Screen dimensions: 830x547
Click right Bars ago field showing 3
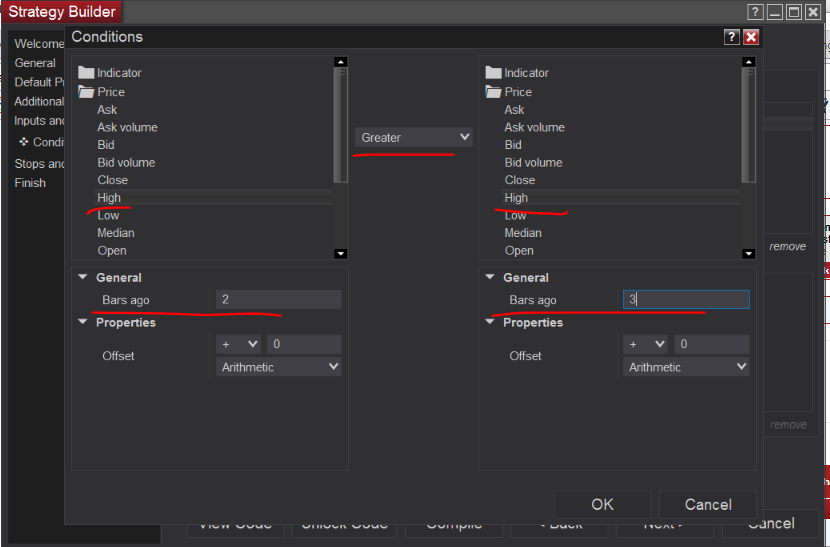click(x=686, y=300)
